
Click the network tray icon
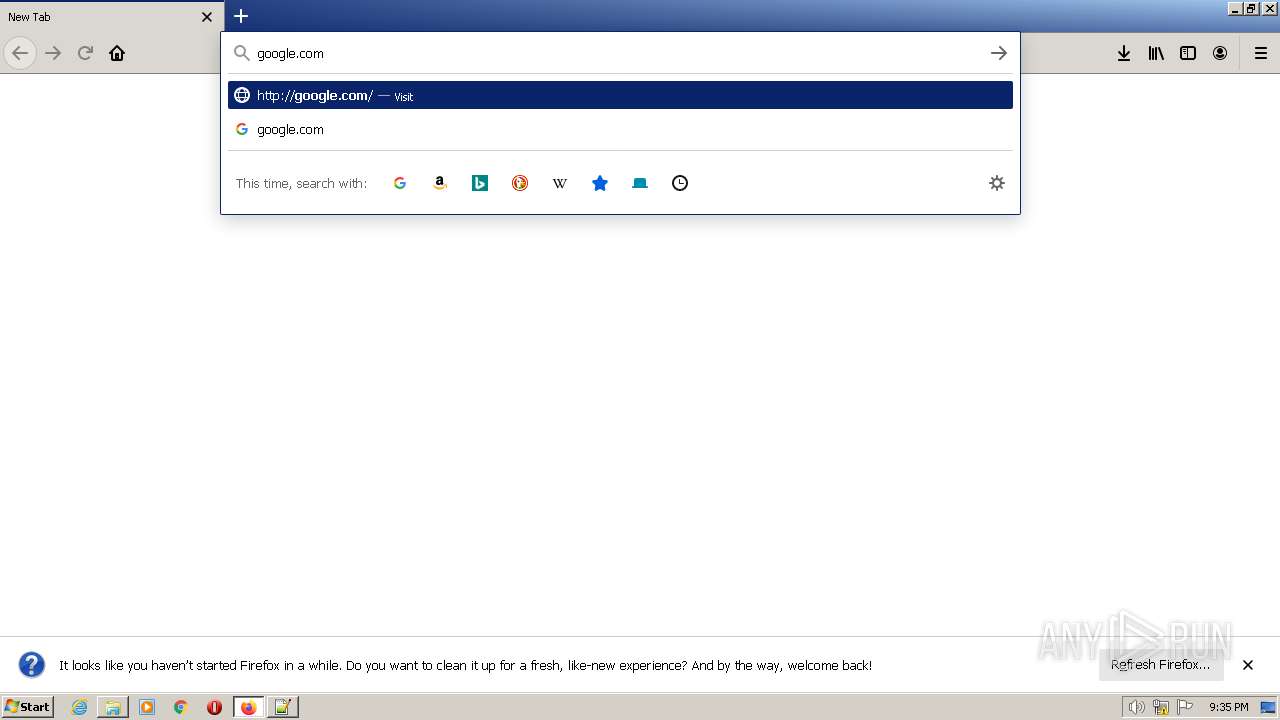pyautogui.click(x=1160, y=707)
